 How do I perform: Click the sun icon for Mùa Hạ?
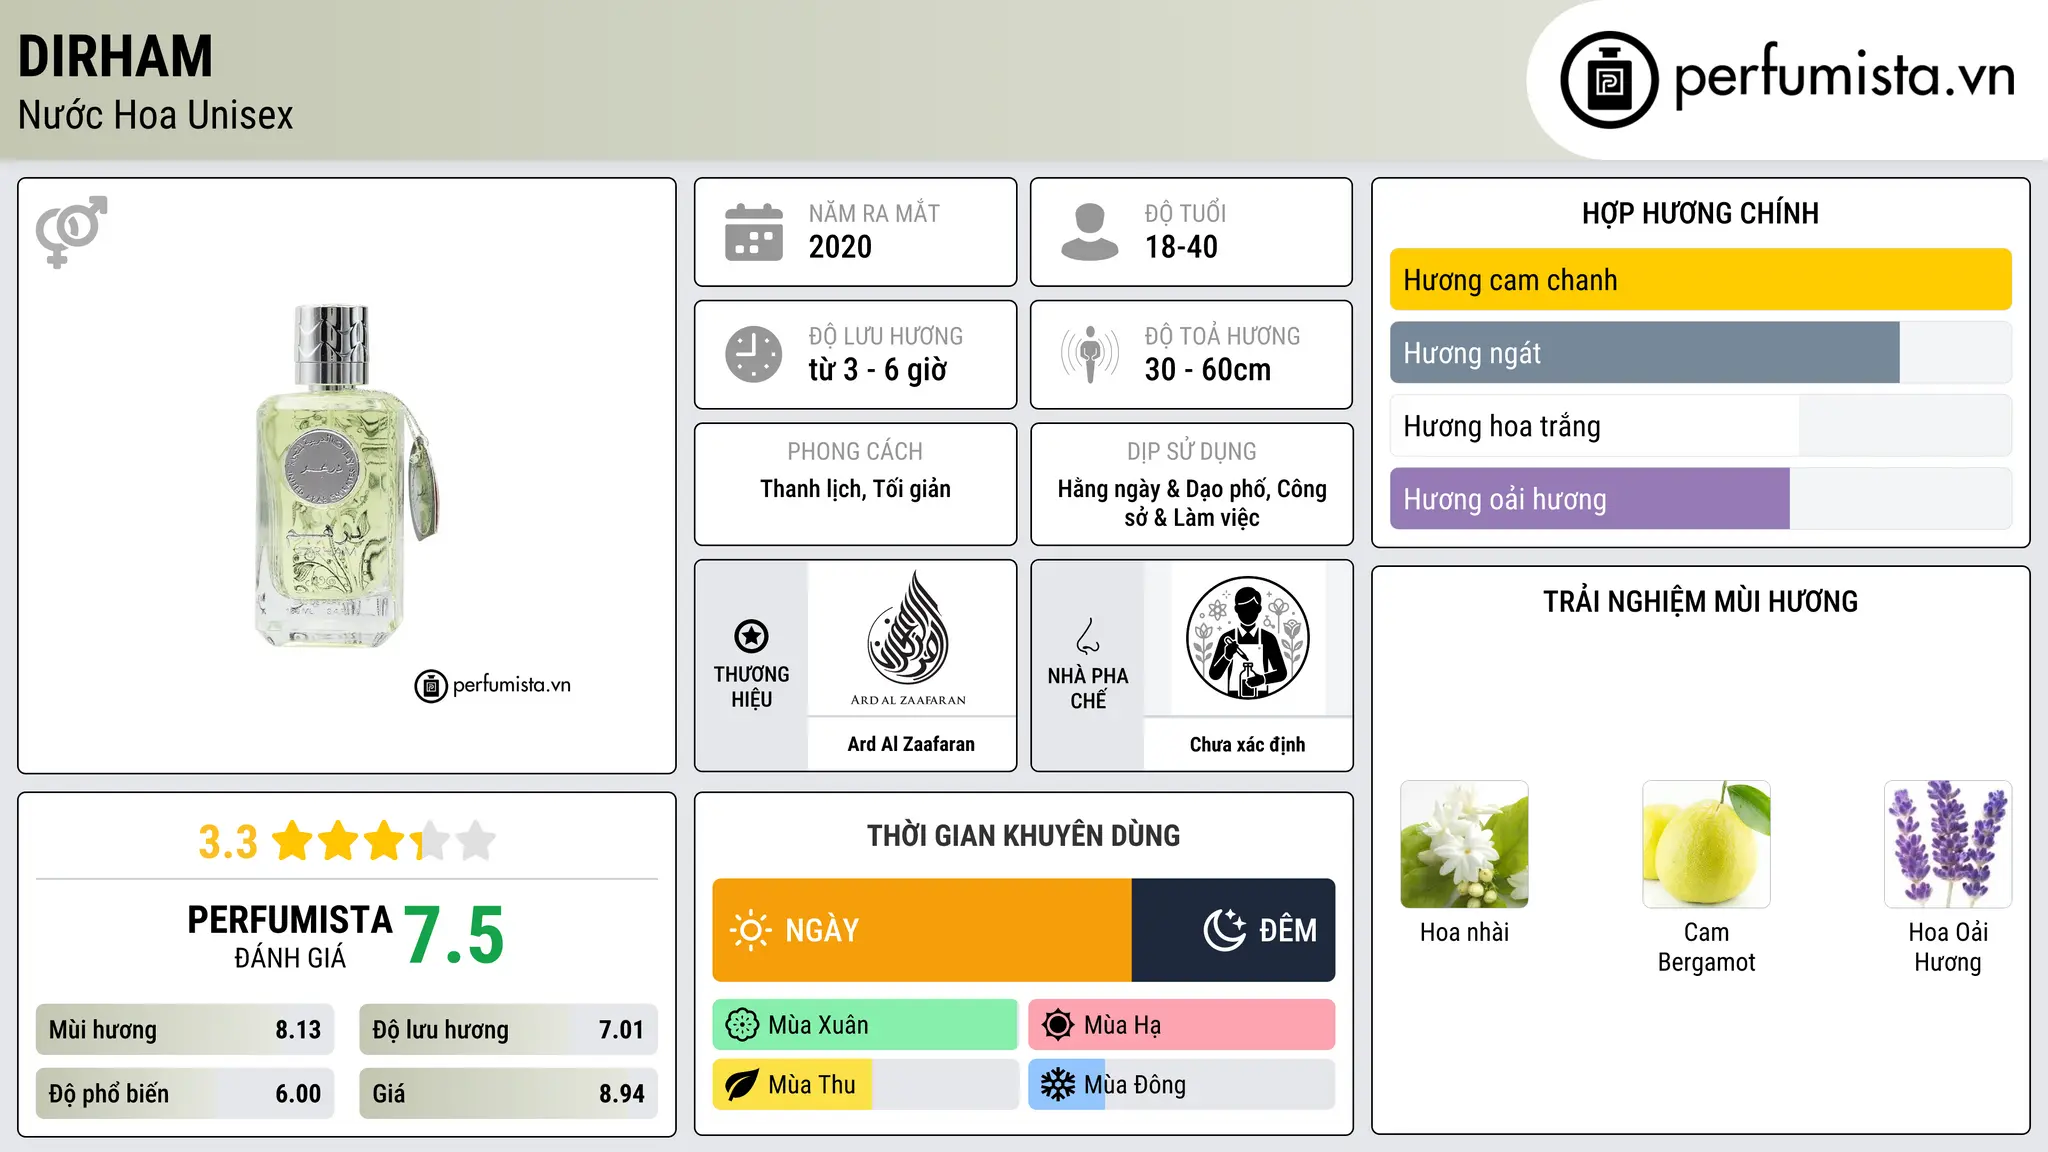click(x=1058, y=1025)
